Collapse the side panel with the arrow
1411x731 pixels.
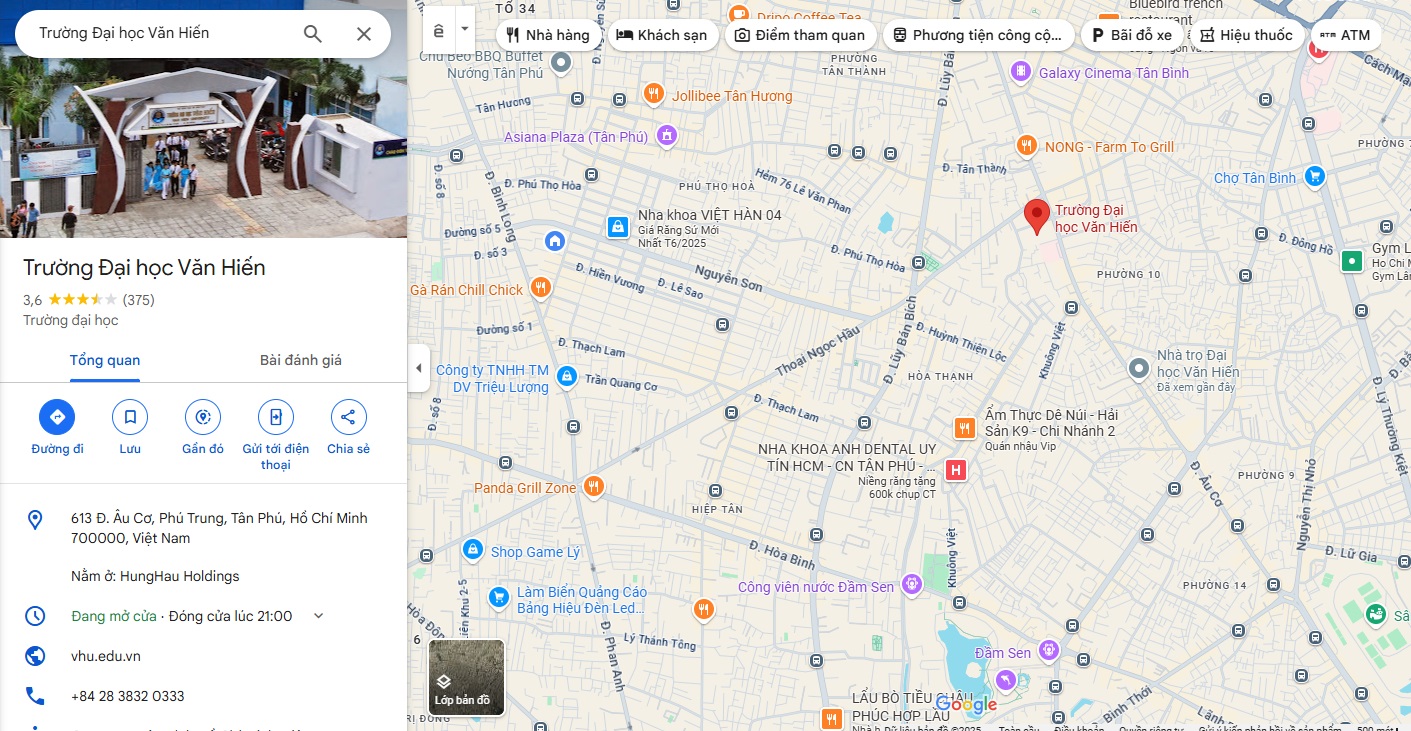point(418,368)
